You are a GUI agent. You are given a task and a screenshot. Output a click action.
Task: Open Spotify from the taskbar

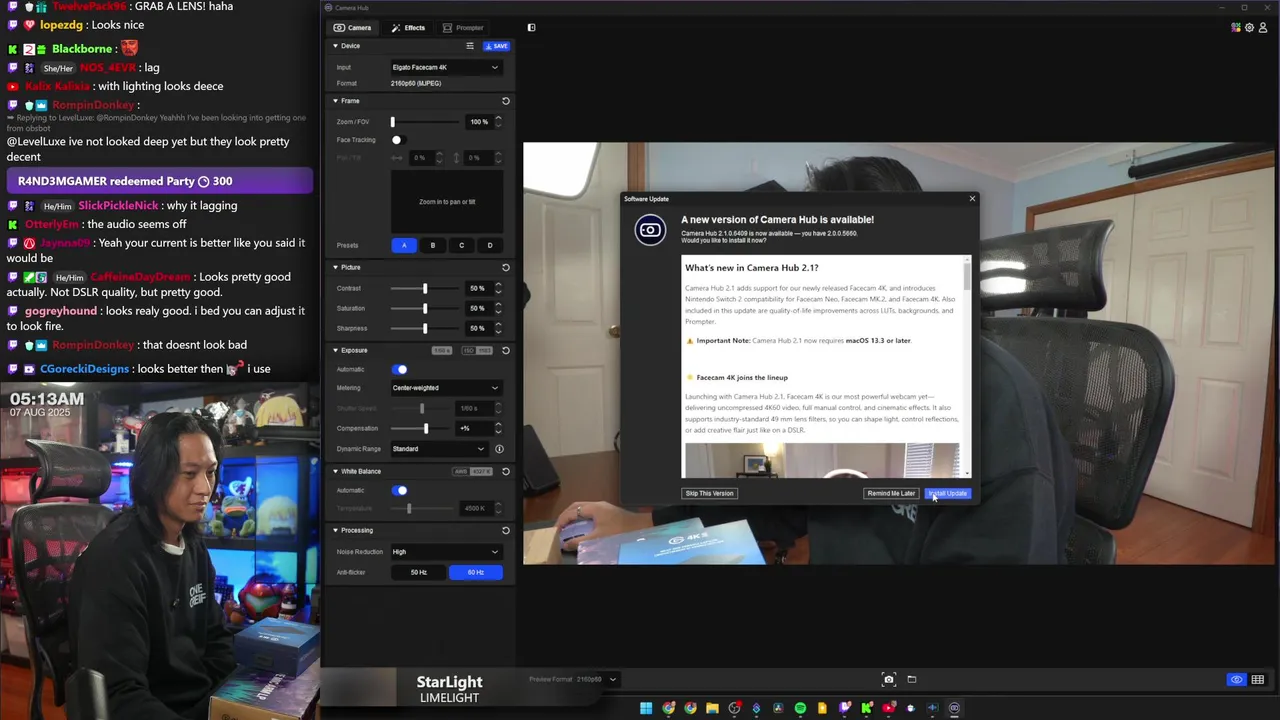[800, 709]
